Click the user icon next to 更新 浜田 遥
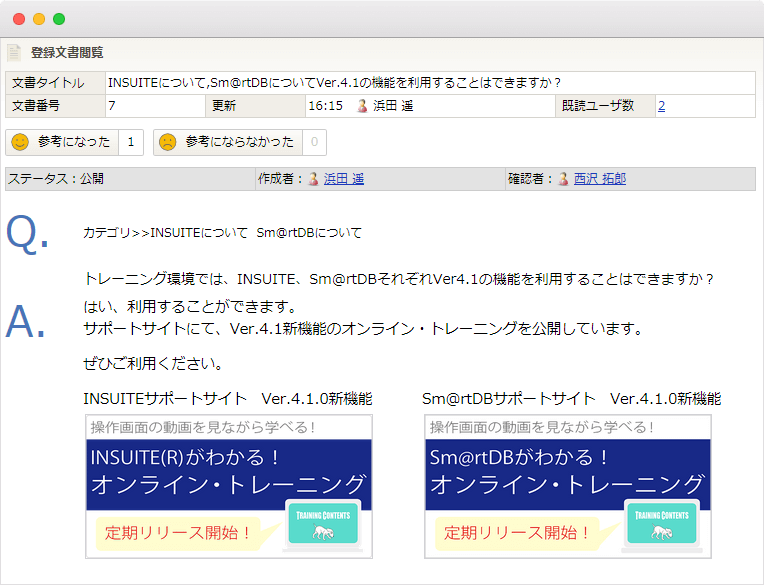Image resolution: width=764 pixels, height=585 pixels. point(362,106)
